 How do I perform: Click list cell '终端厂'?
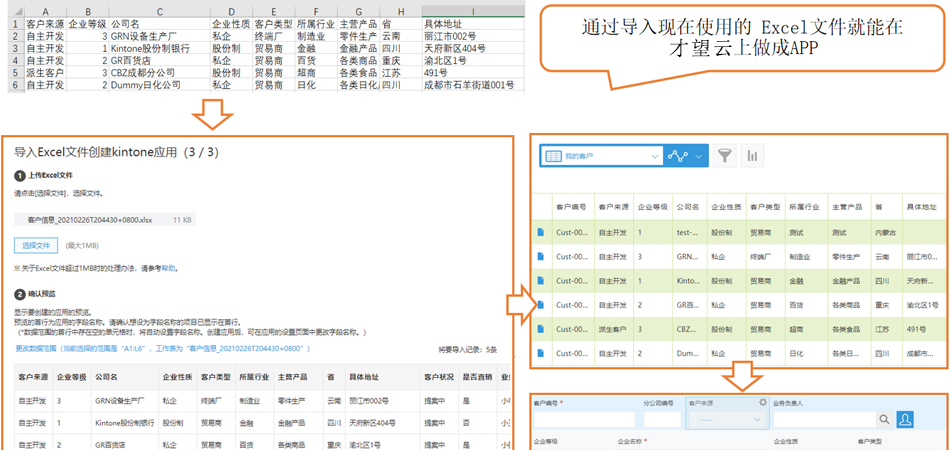(x=761, y=256)
